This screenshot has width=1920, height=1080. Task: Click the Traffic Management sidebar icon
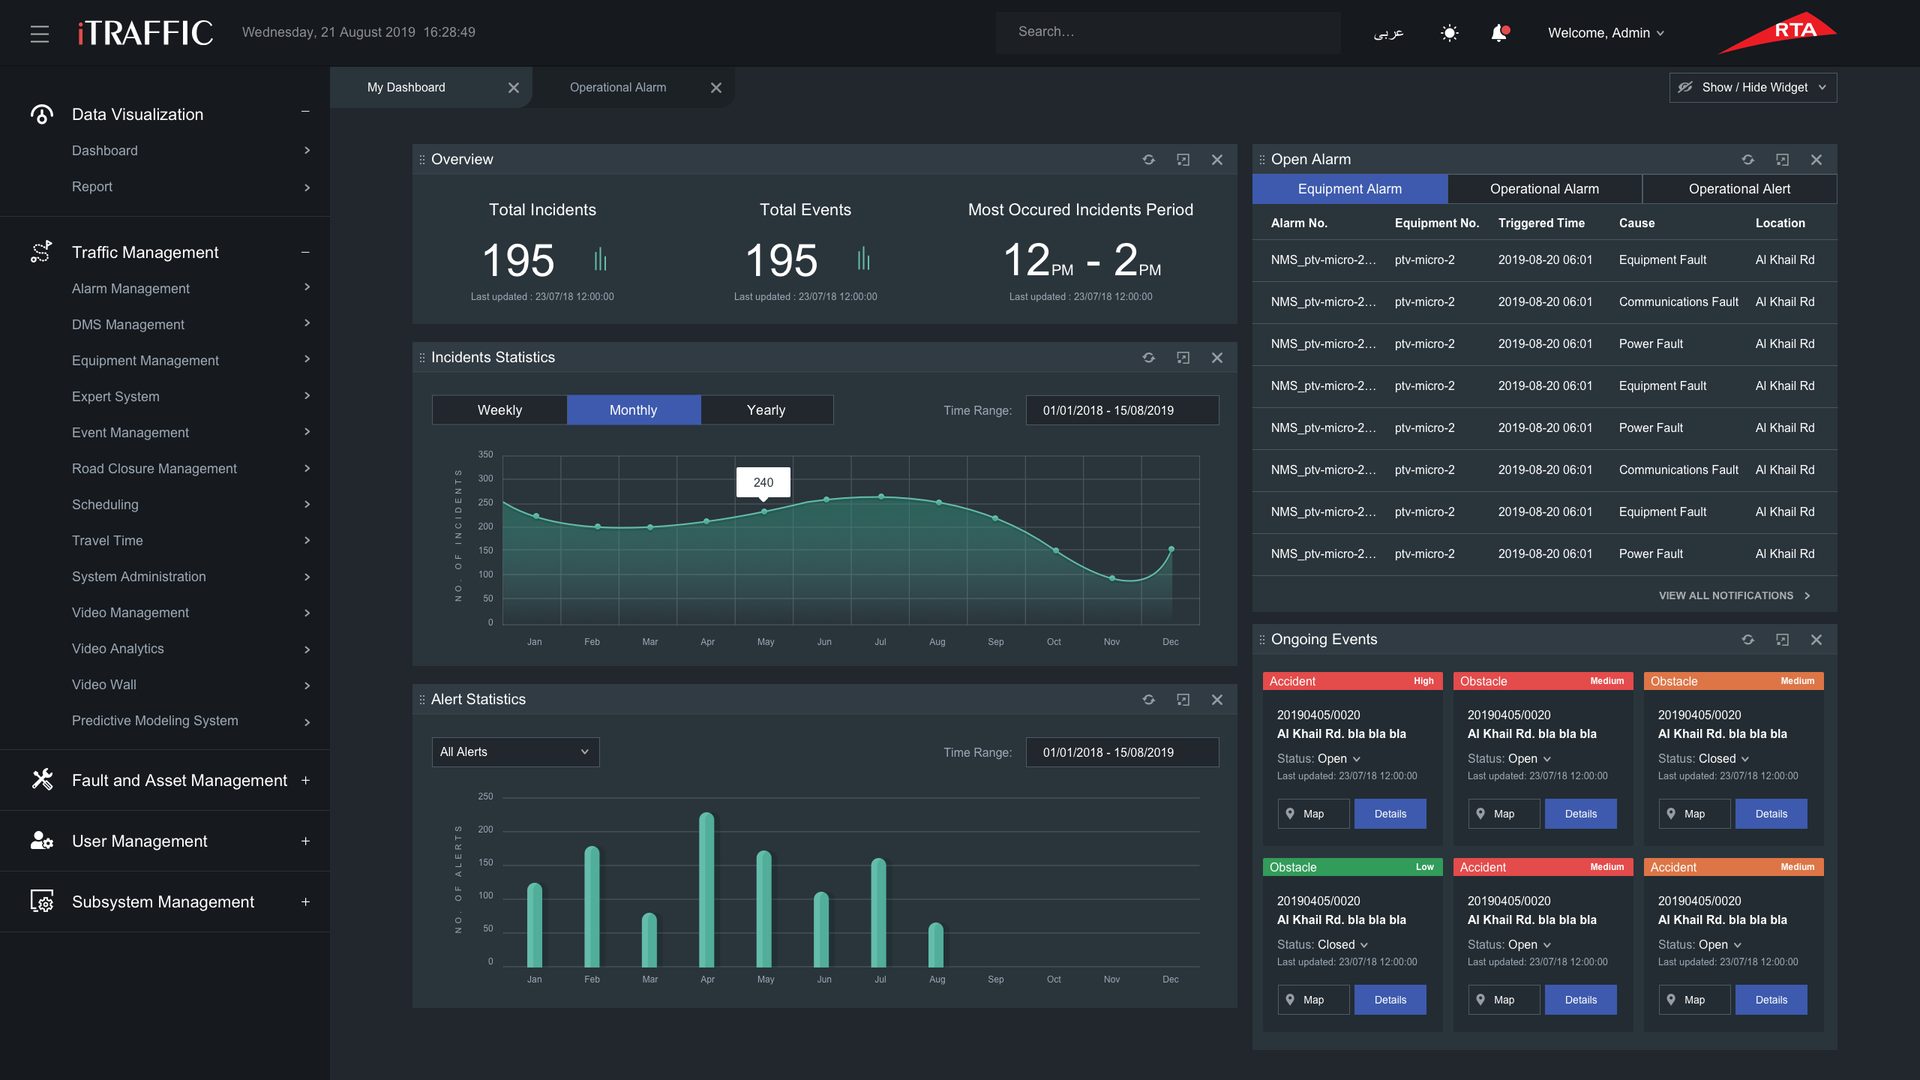41,252
